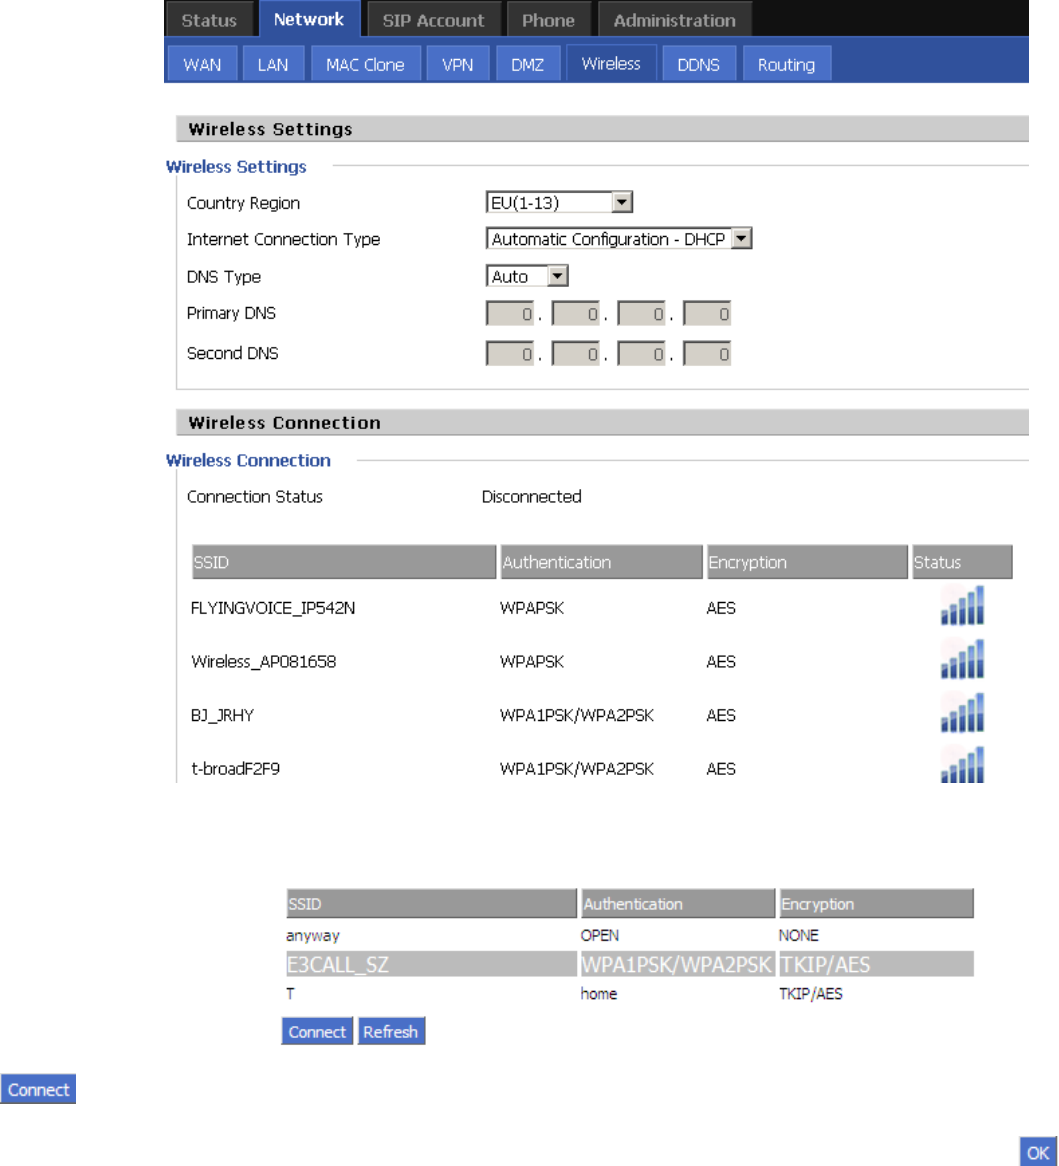Click TKIP/AES encryption cell of E3CALL_SZ
This screenshot has height=1166, width=1059.
click(x=876, y=964)
